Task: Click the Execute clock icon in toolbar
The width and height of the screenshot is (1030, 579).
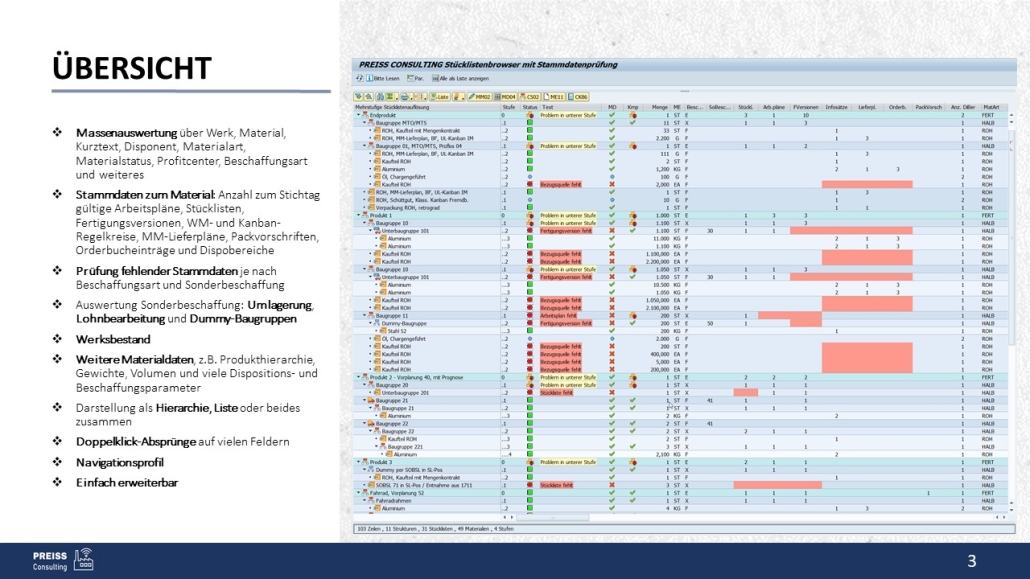Action: click(360, 77)
